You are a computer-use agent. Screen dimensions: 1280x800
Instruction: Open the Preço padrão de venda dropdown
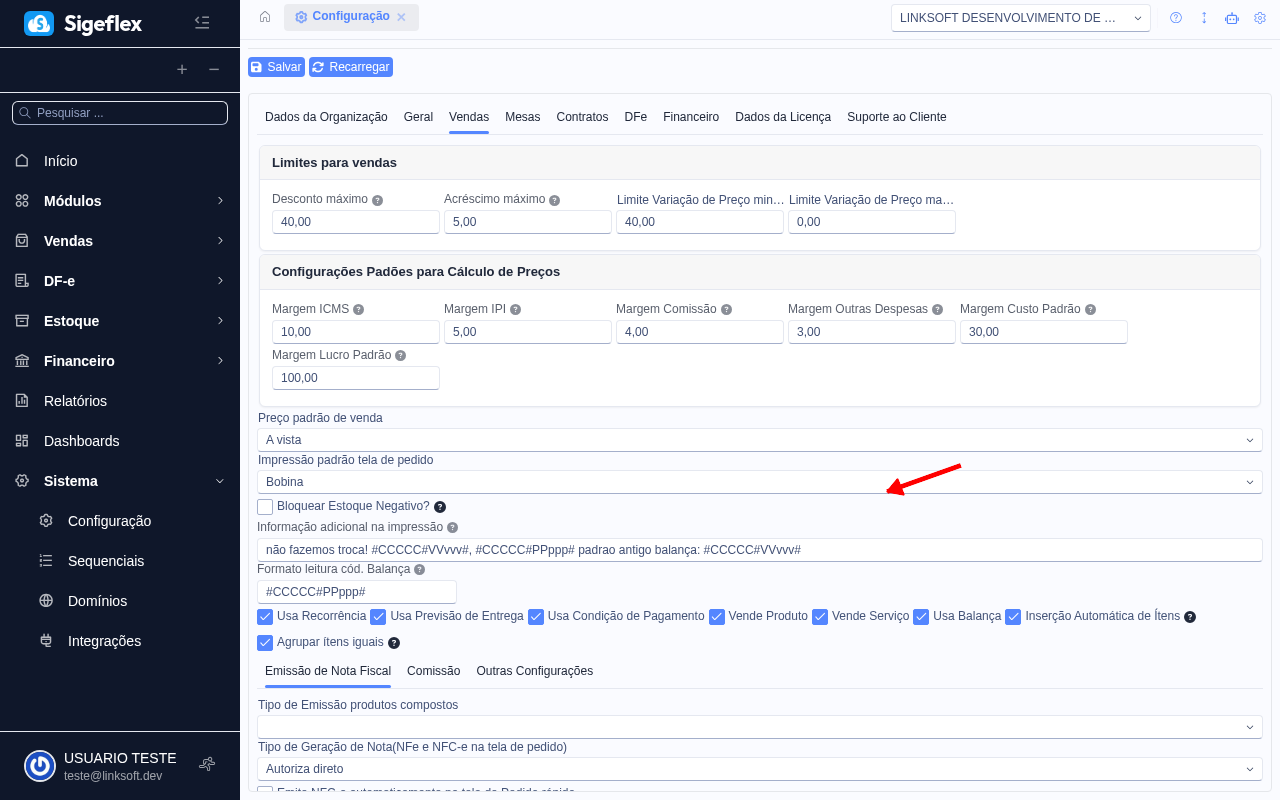tap(760, 439)
